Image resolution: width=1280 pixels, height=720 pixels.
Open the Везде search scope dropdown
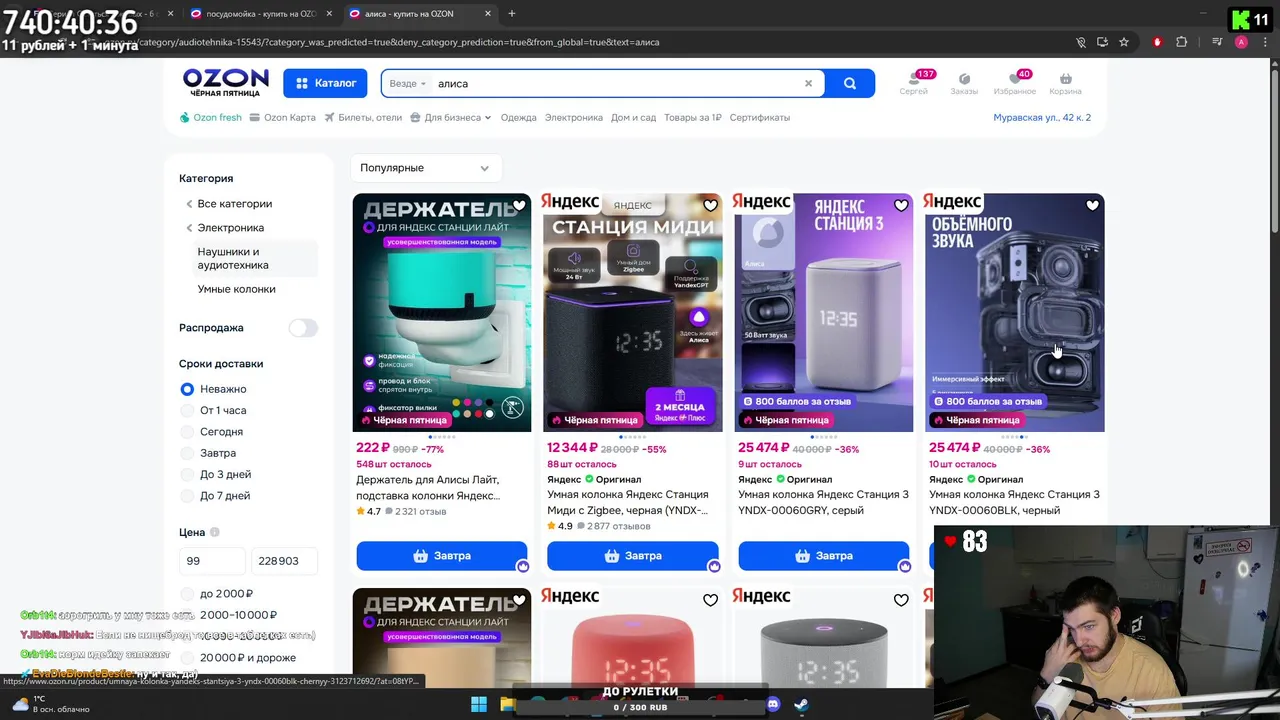pos(407,84)
